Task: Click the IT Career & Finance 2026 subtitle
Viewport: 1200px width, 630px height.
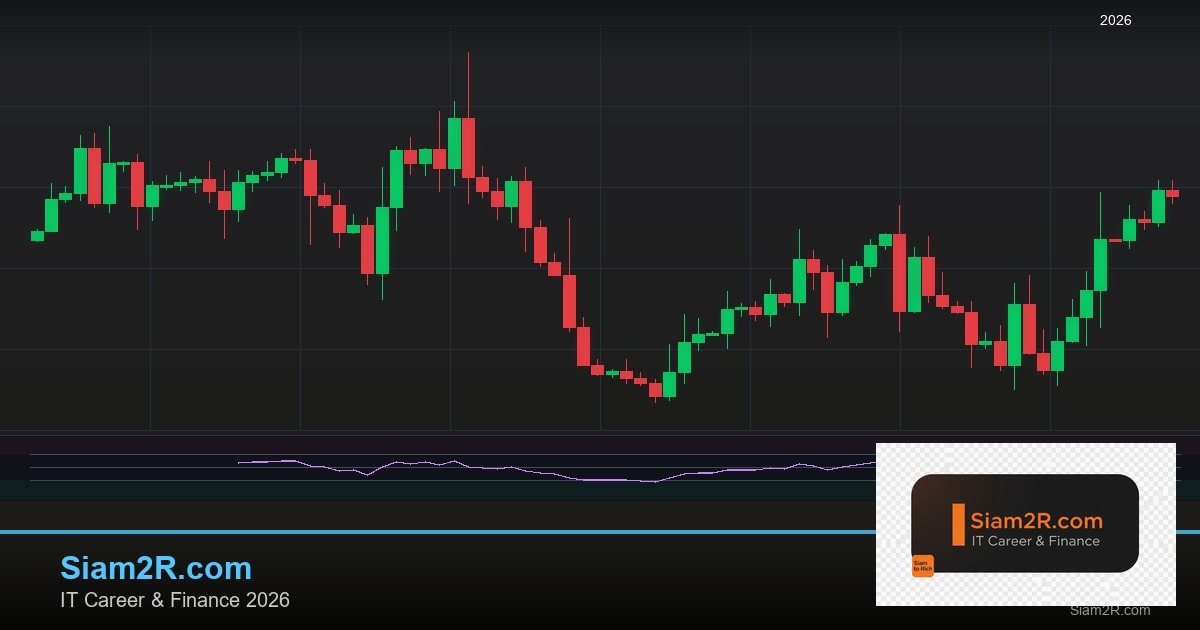Action: tap(175, 600)
